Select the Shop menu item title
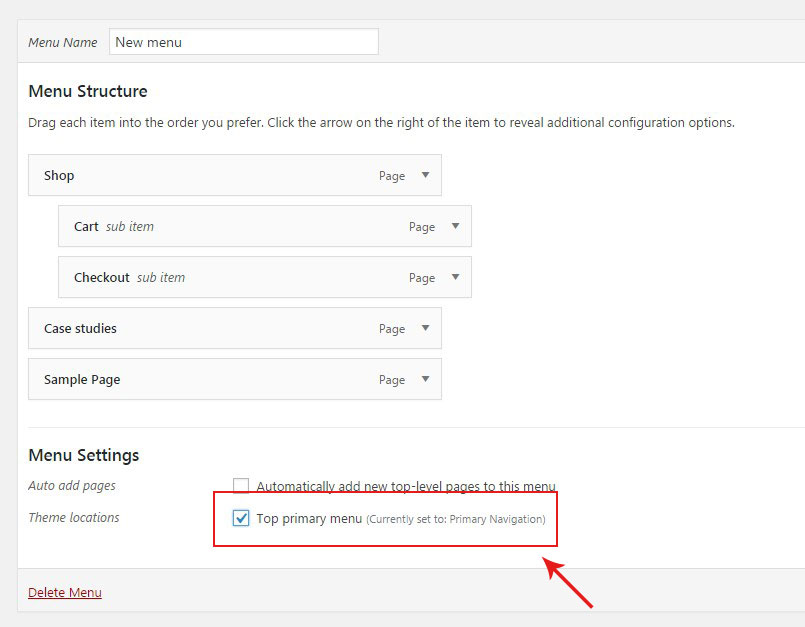The width and height of the screenshot is (805, 627). click(x=59, y=175)
